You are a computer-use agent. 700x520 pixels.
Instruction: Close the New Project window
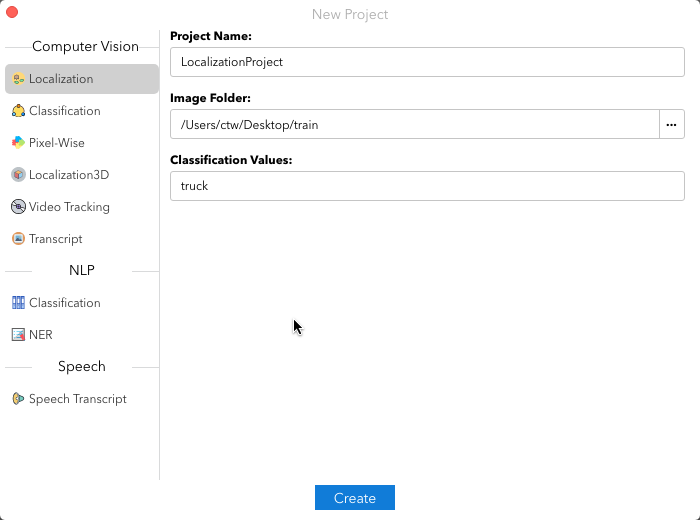(x=13, y=13)
